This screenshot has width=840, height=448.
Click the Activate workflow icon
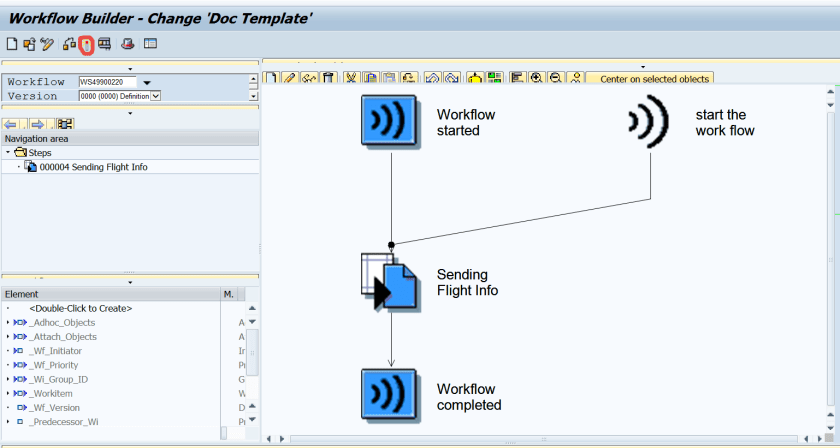(x=86, y=45)
